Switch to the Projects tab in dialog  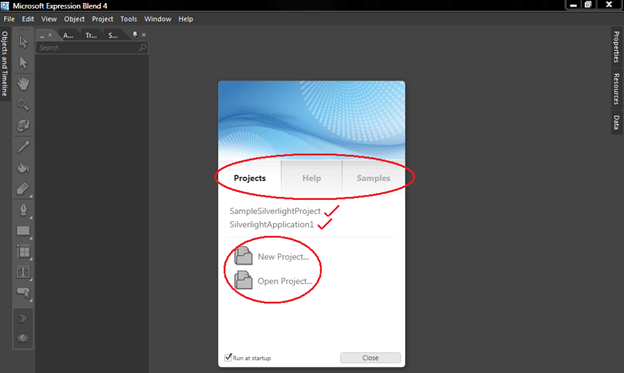(x=250, y=178)
